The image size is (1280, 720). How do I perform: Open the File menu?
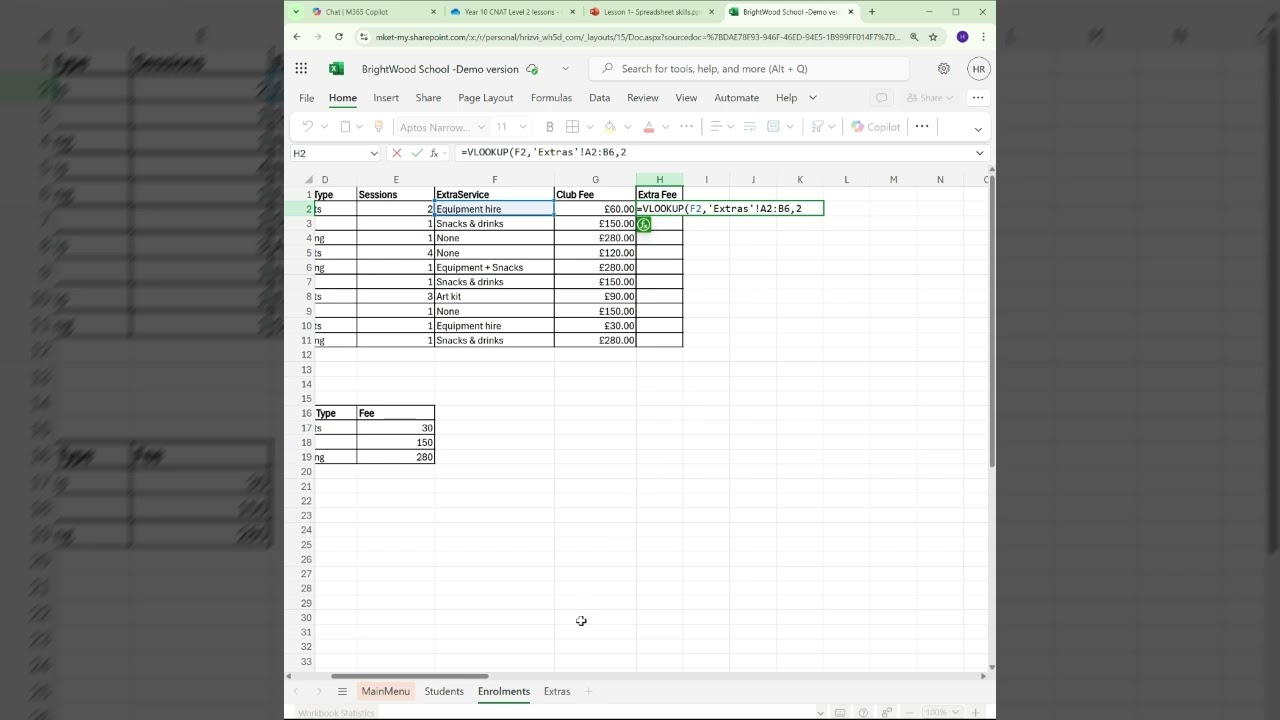point(306,98)
